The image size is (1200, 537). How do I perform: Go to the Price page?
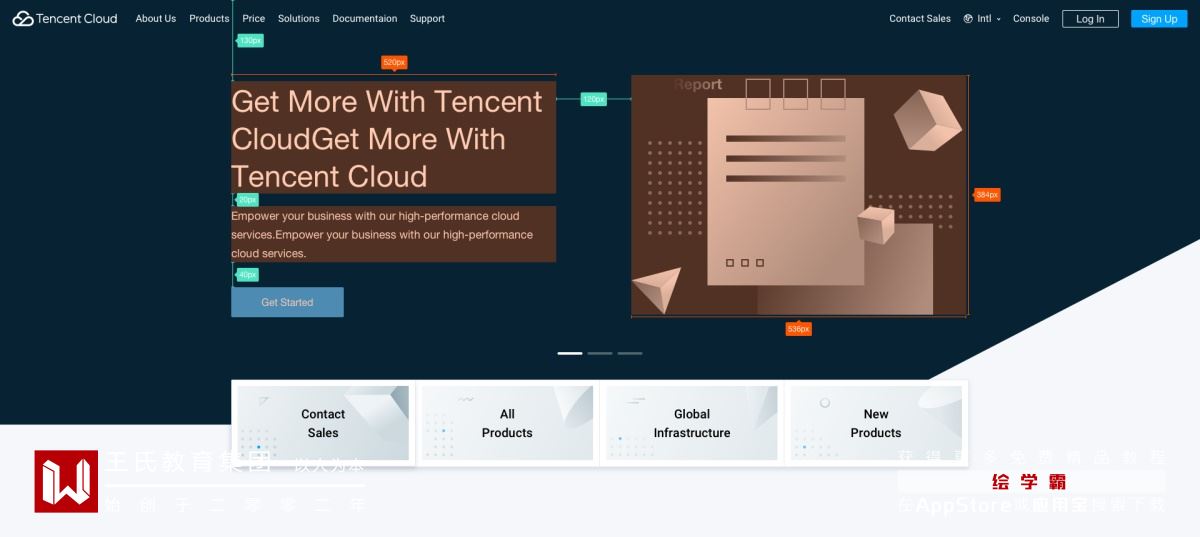click(x=254, y=18)
